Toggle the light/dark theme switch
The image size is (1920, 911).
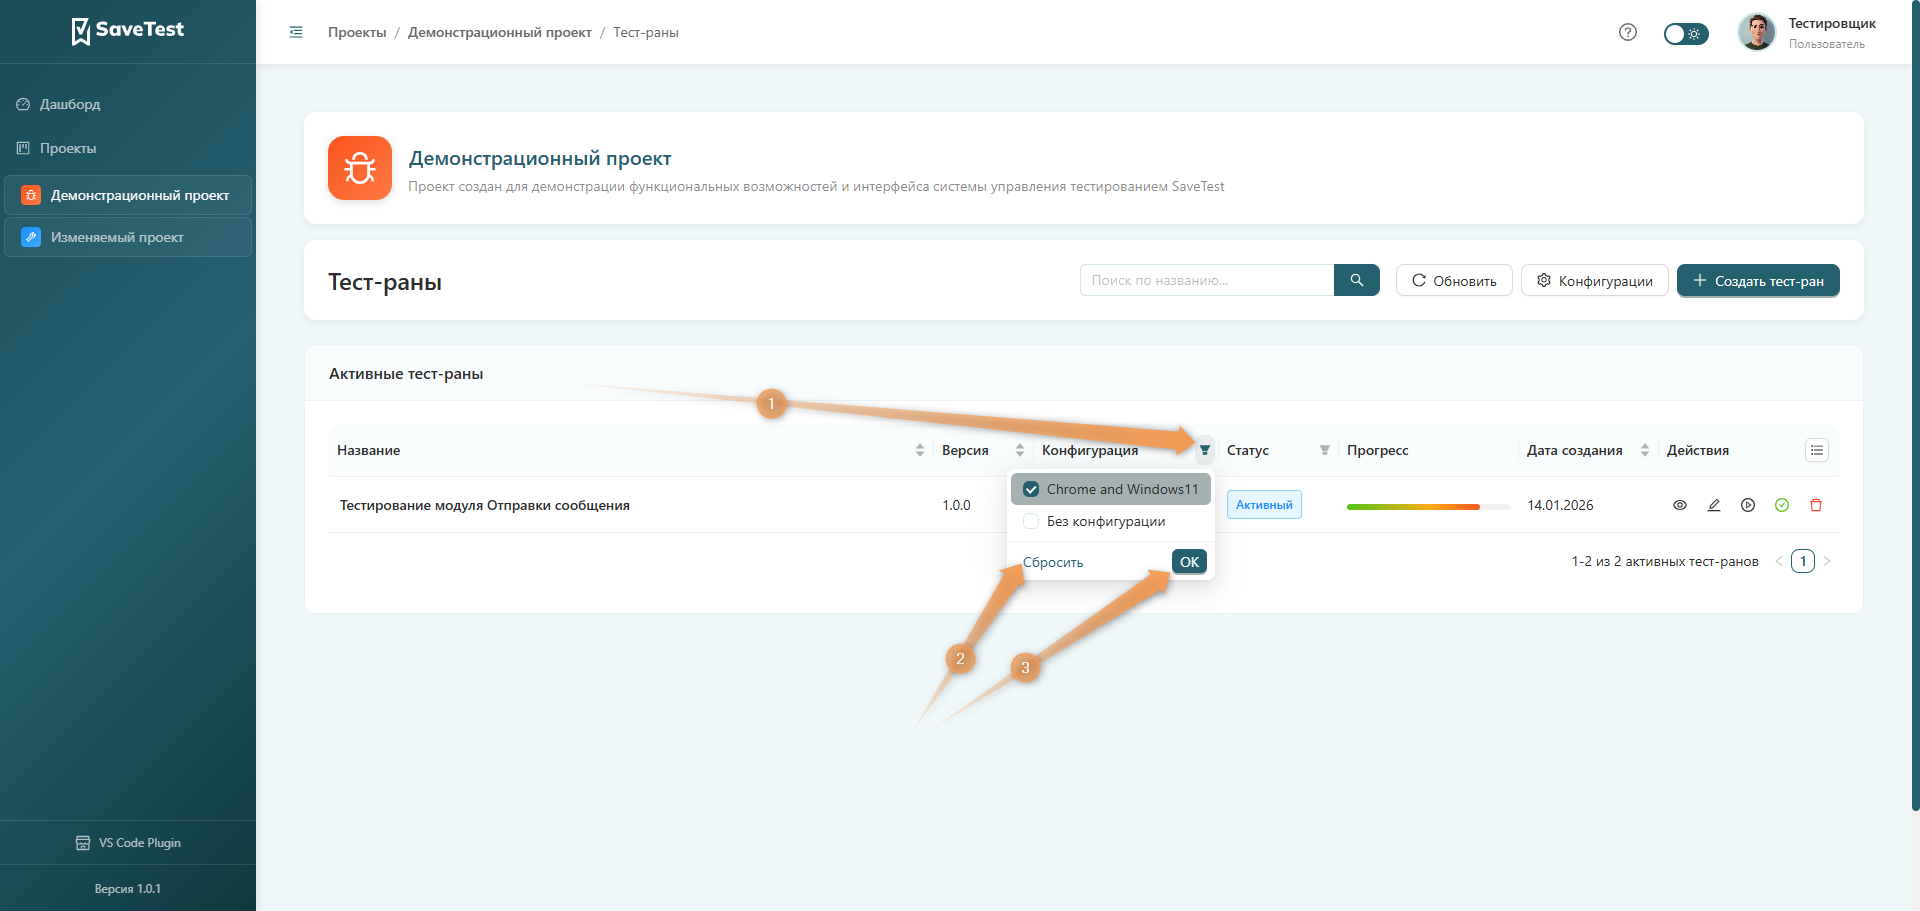[x=1685, y=34]
